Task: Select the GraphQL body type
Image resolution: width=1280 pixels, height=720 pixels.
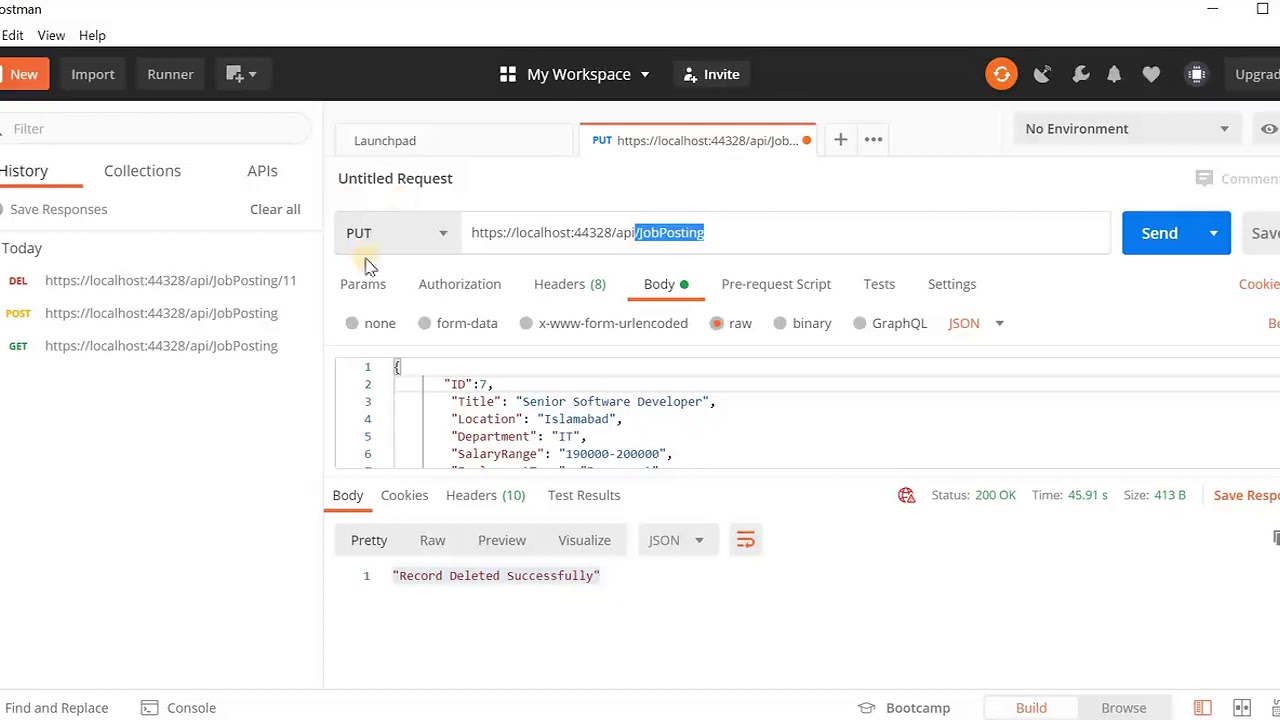Action: click(890, 323)
